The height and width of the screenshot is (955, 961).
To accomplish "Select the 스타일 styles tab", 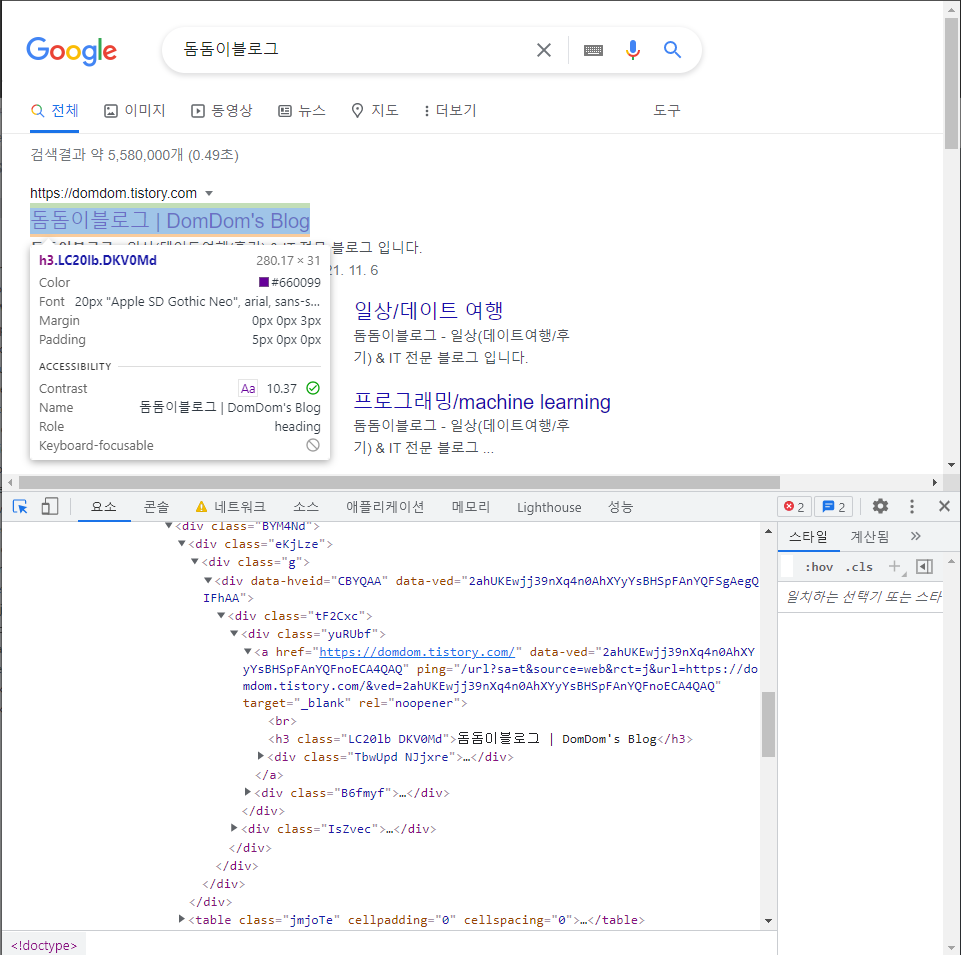I will (x=808, y=537).
